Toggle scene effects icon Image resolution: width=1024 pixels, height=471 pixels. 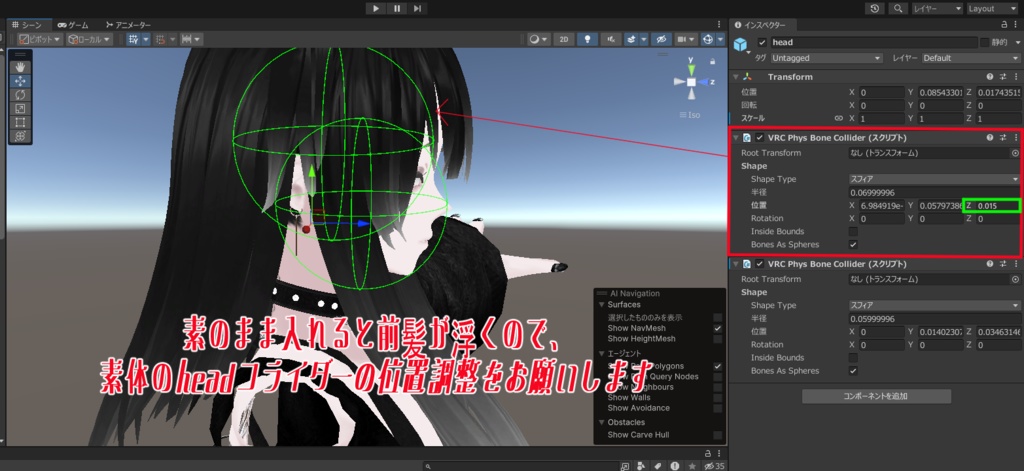coord(631,39)
